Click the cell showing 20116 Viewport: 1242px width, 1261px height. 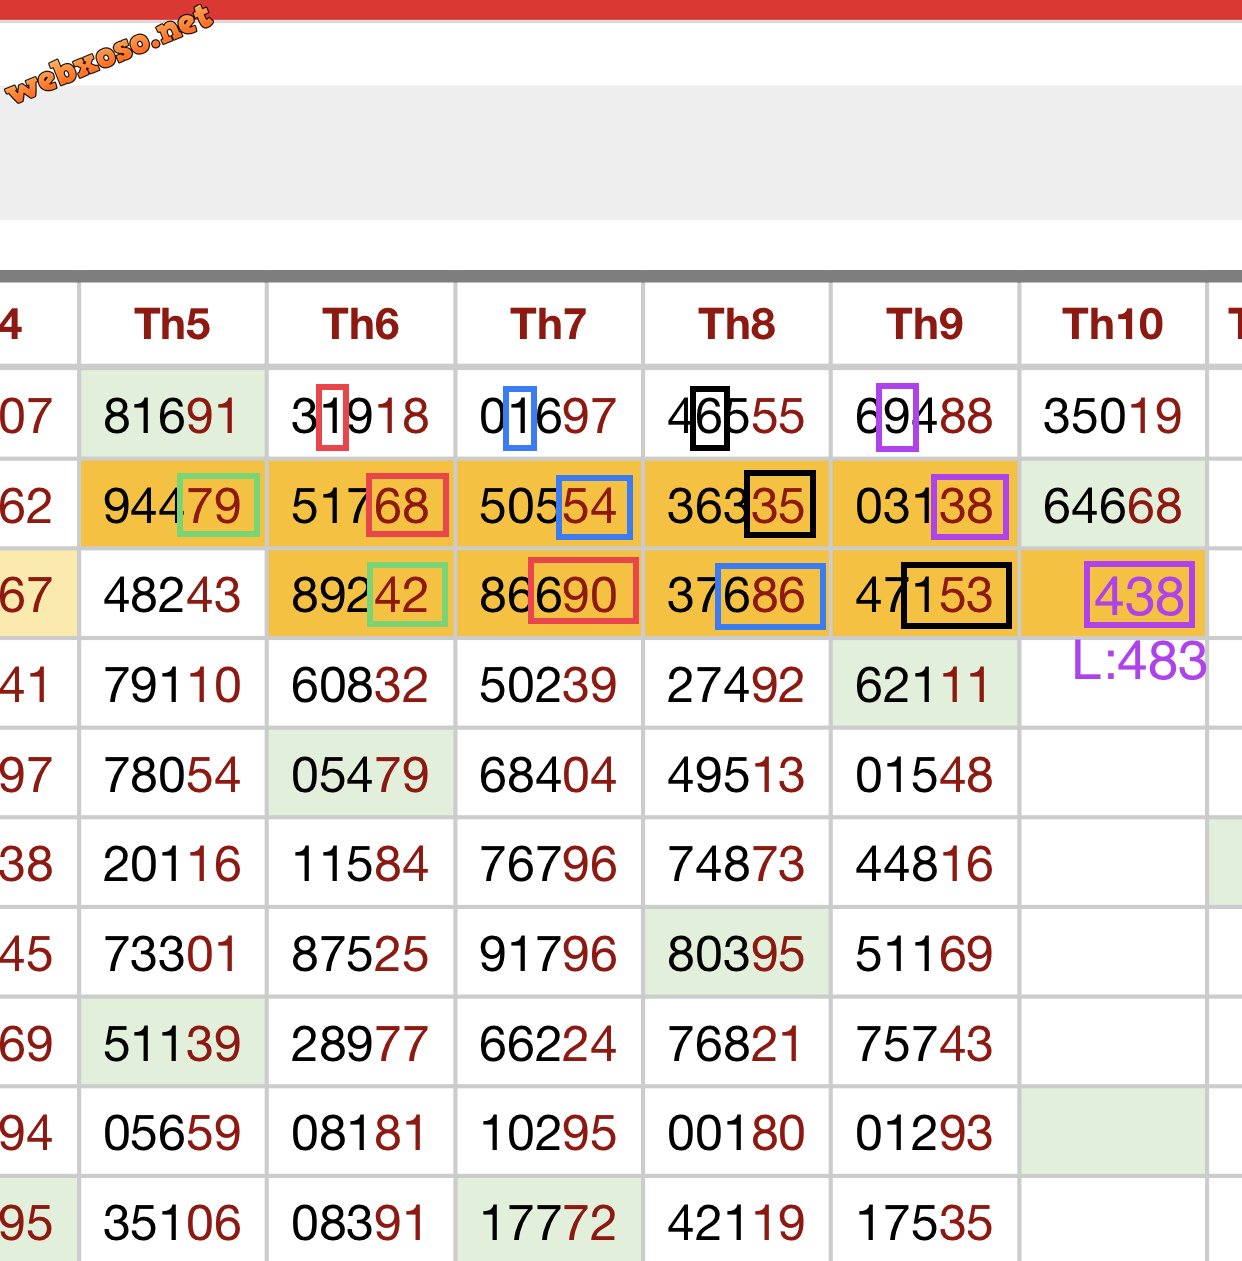173,864
